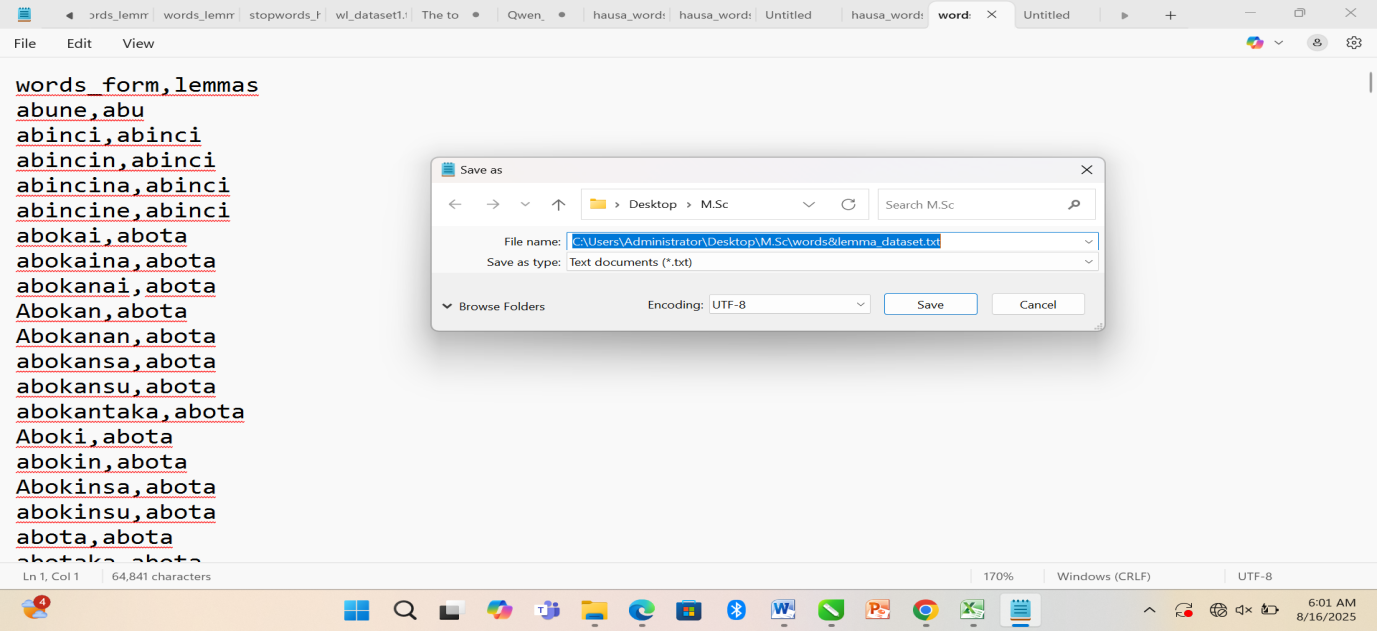This screenshot has width=1377, height=631.
Task: Click the Save button
Action: [930, 304]
